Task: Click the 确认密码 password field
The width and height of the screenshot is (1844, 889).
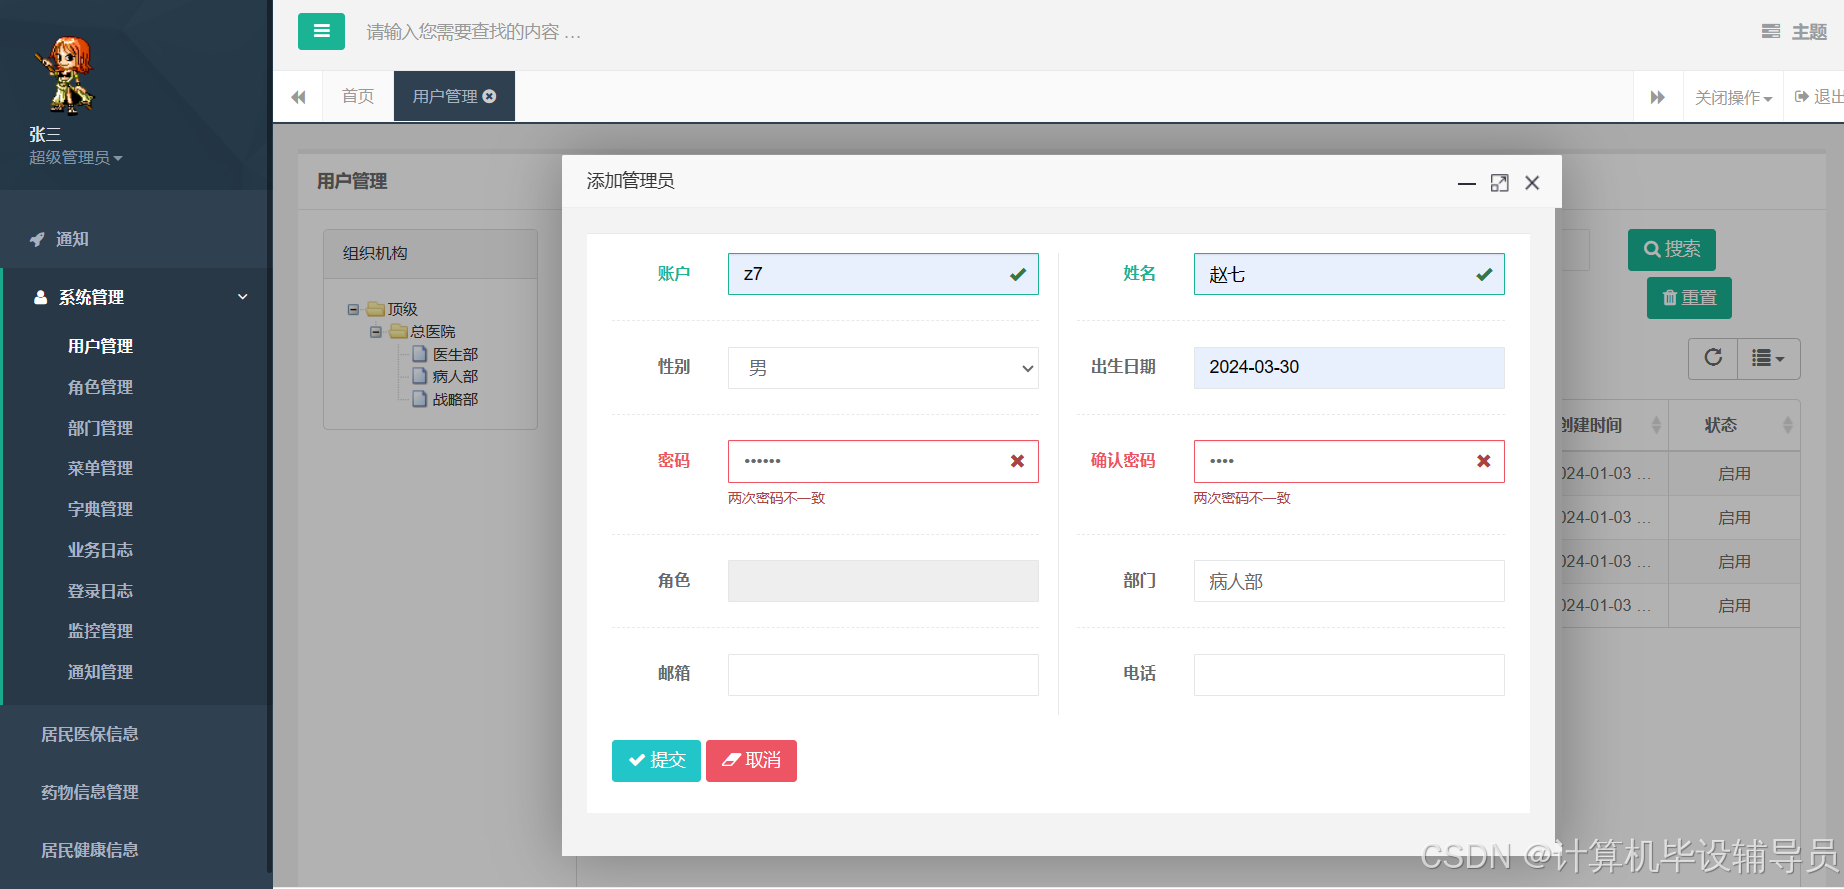Action: point(1349,461)
